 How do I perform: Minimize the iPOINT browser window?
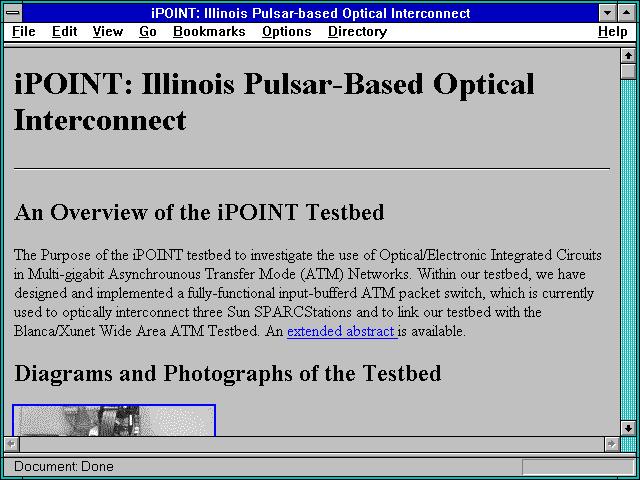607,13
